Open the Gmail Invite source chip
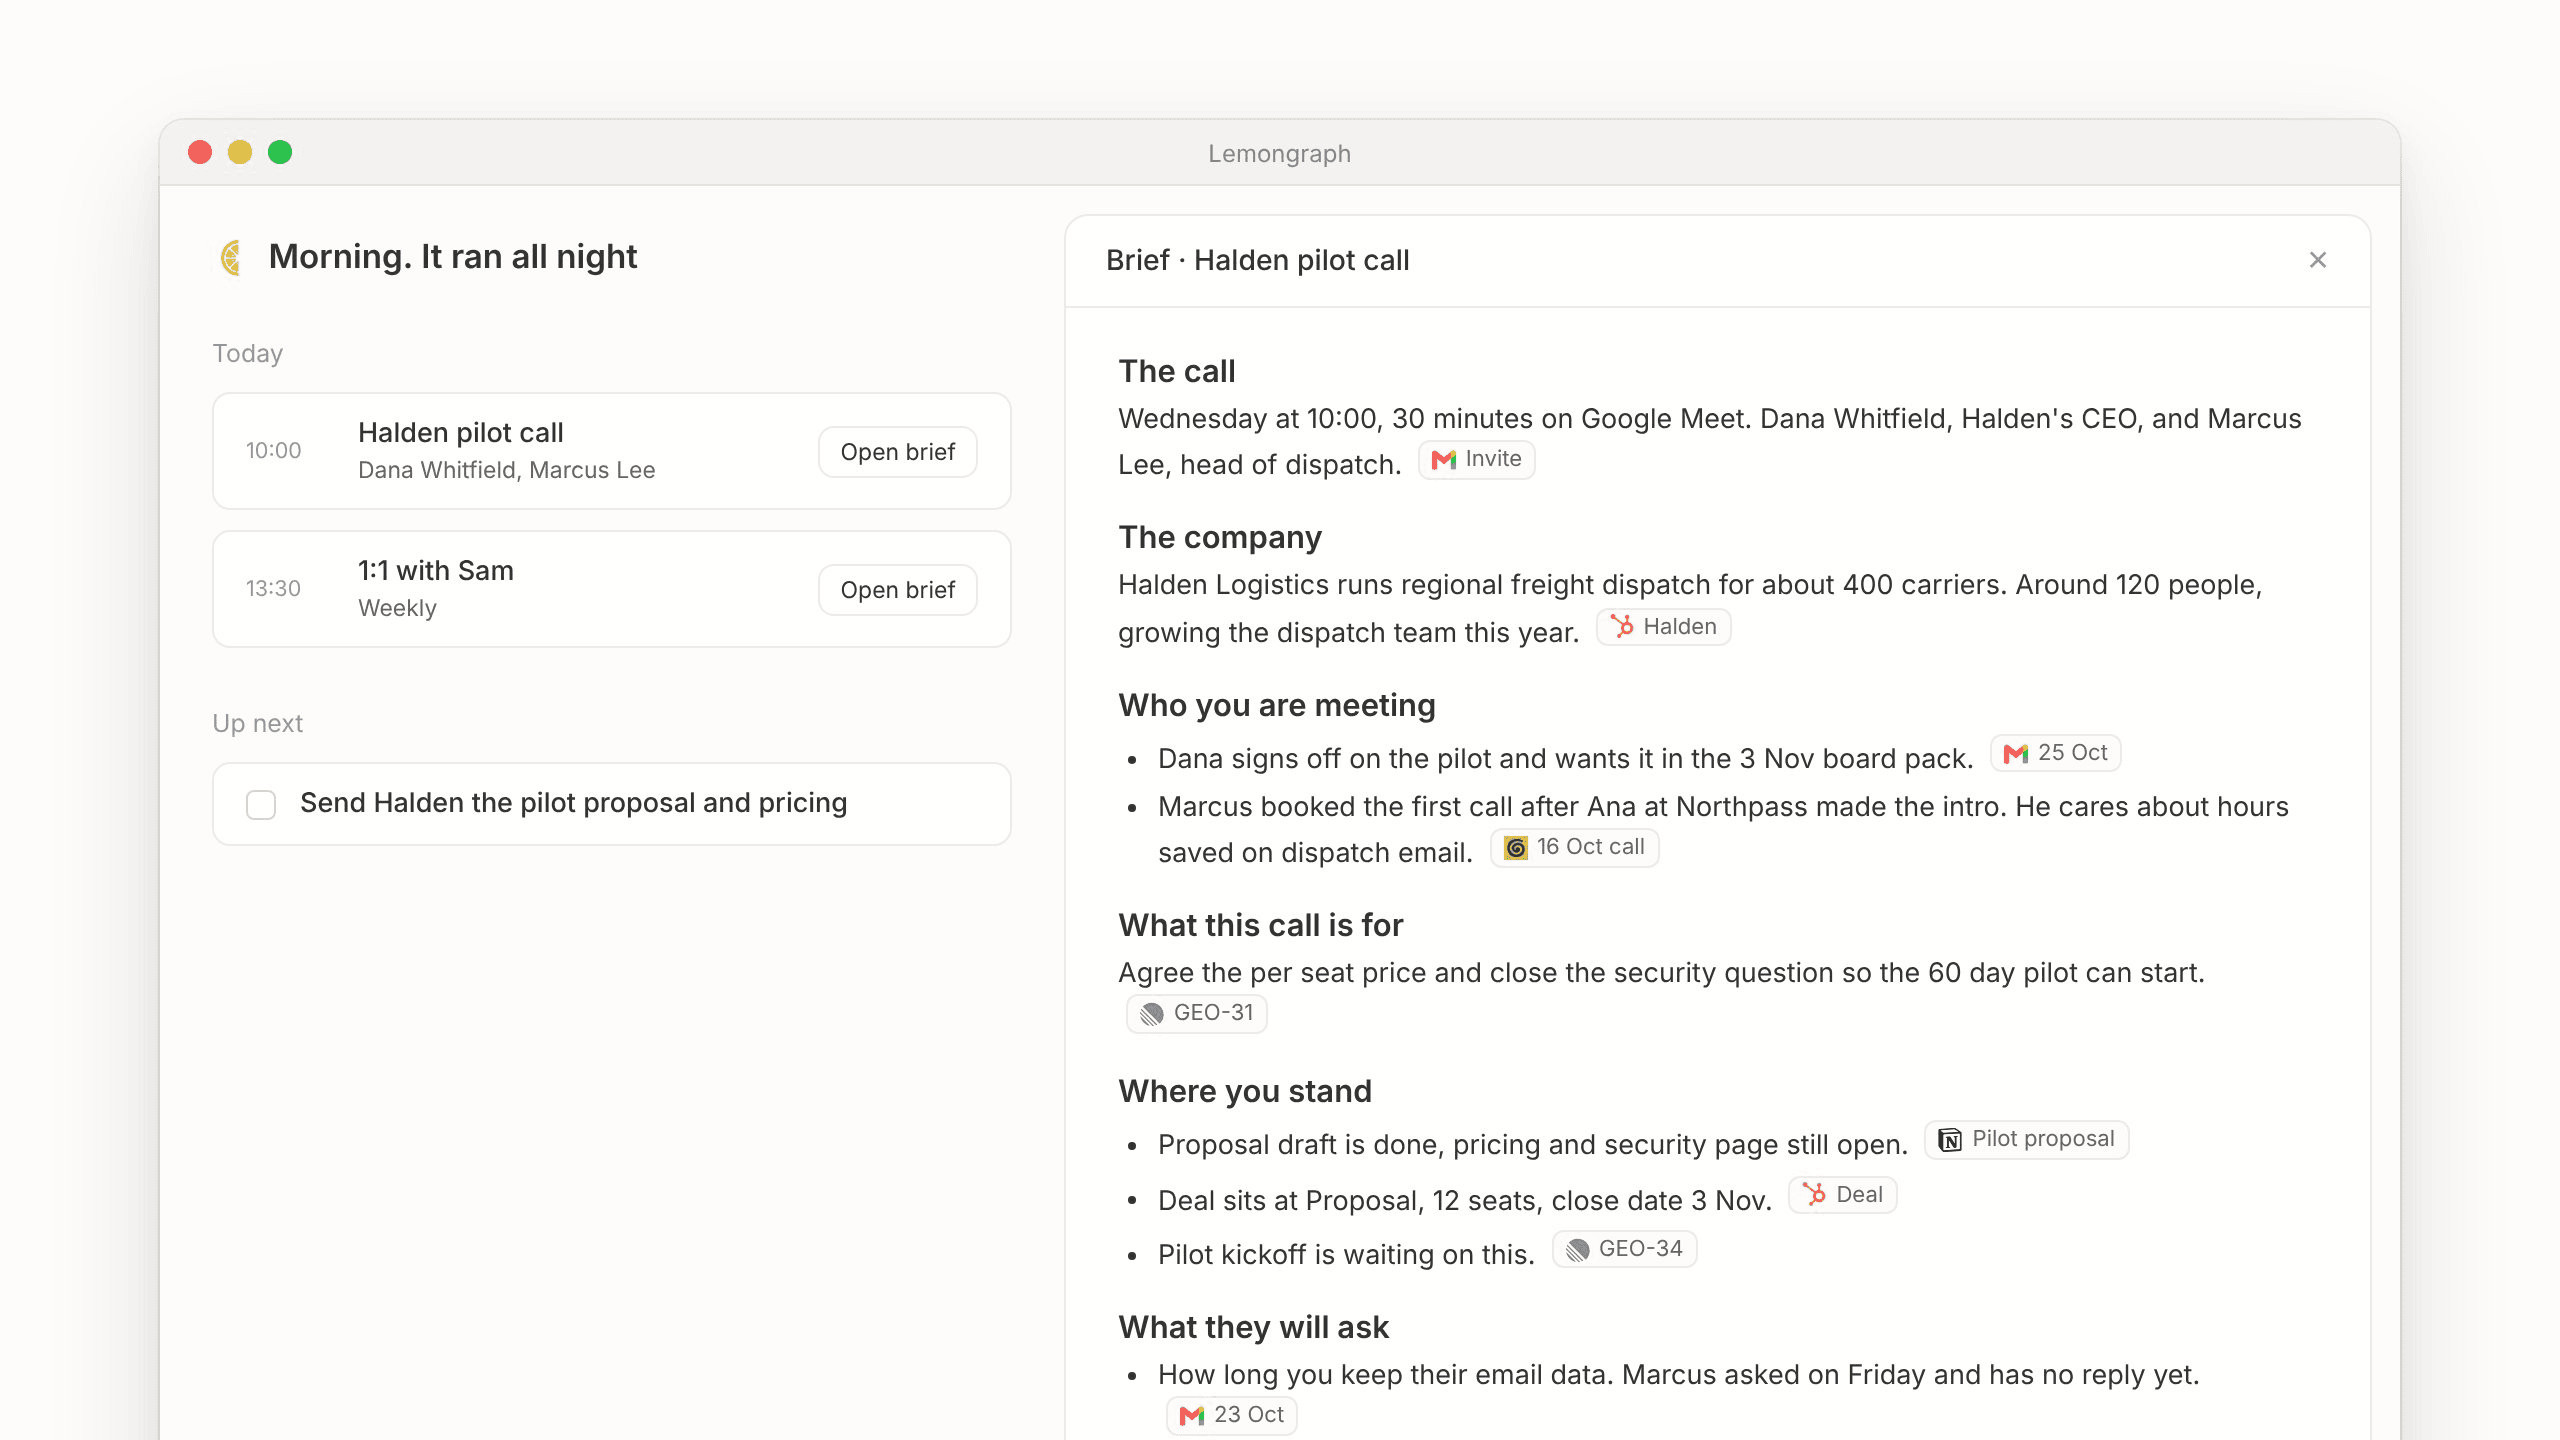Viewport: 2560px width, 1440px height. (1476, 460)
